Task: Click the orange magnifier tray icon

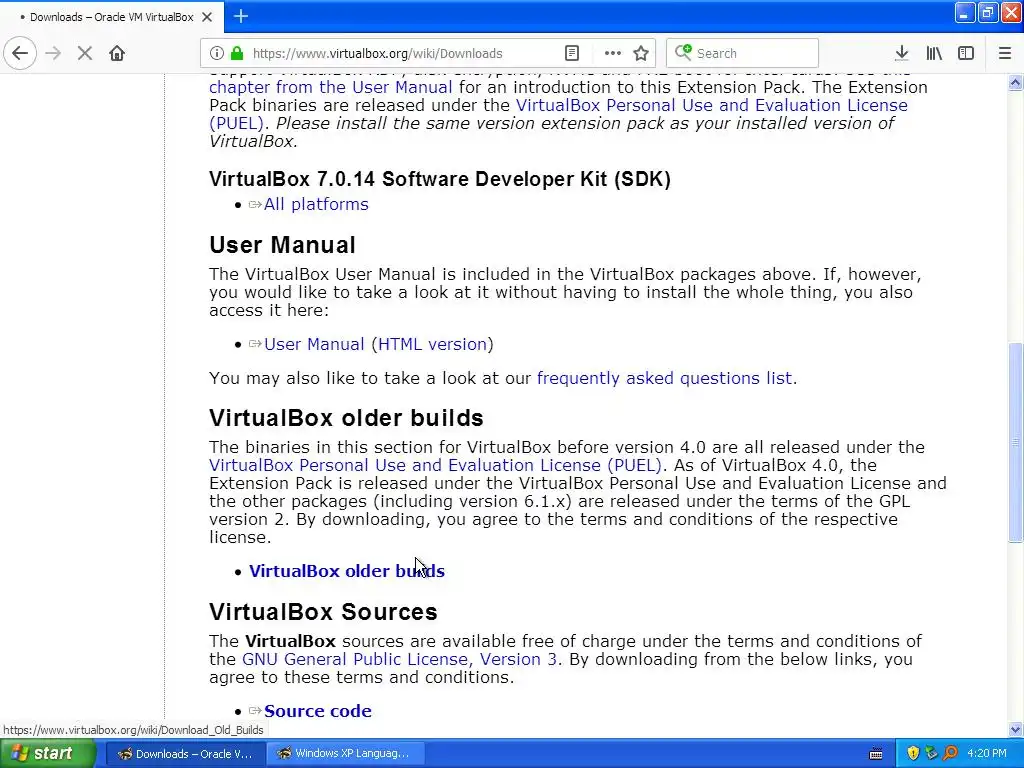Action: tap(950, 754)
